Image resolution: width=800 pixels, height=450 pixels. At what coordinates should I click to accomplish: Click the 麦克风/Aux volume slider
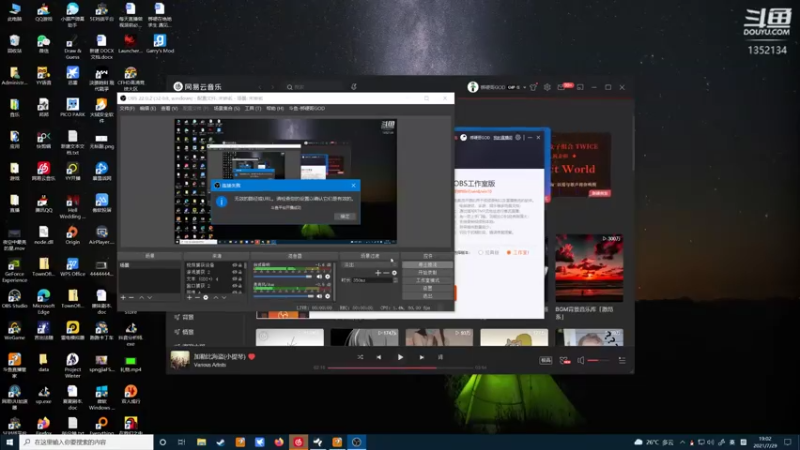[x=283, y=296]
